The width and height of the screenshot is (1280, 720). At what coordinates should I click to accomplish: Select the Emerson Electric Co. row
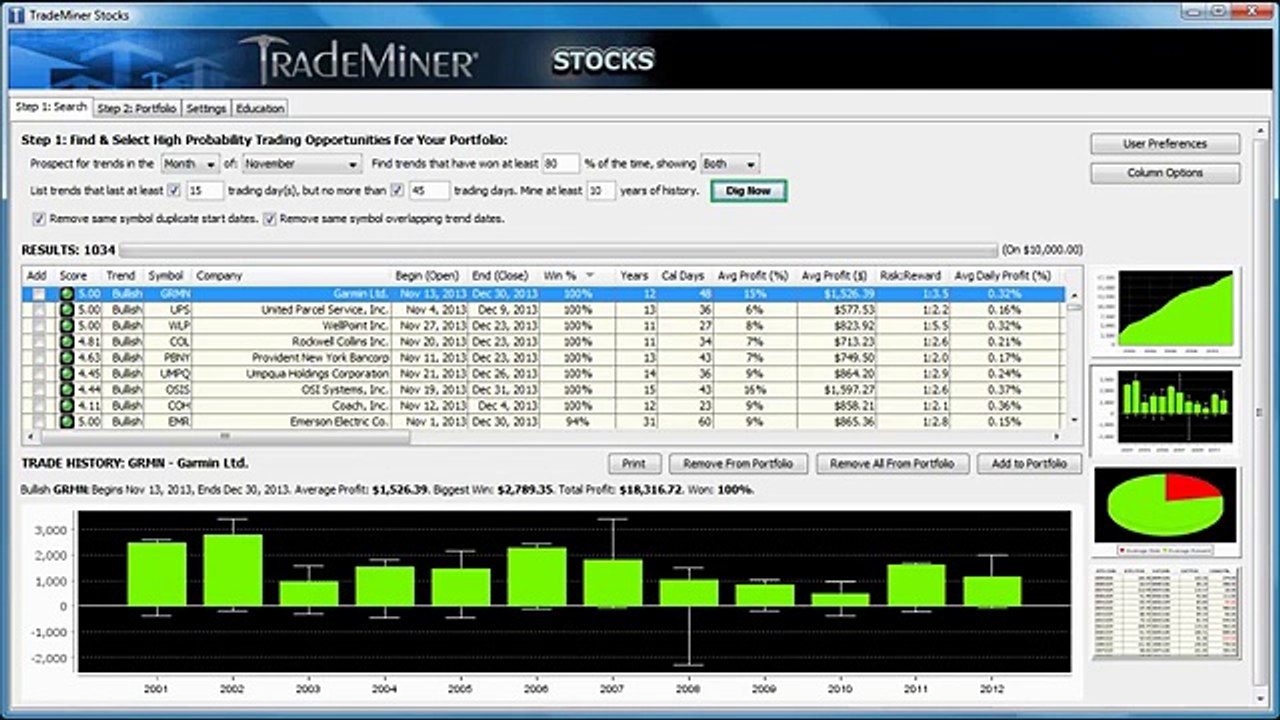pos(543,422)
